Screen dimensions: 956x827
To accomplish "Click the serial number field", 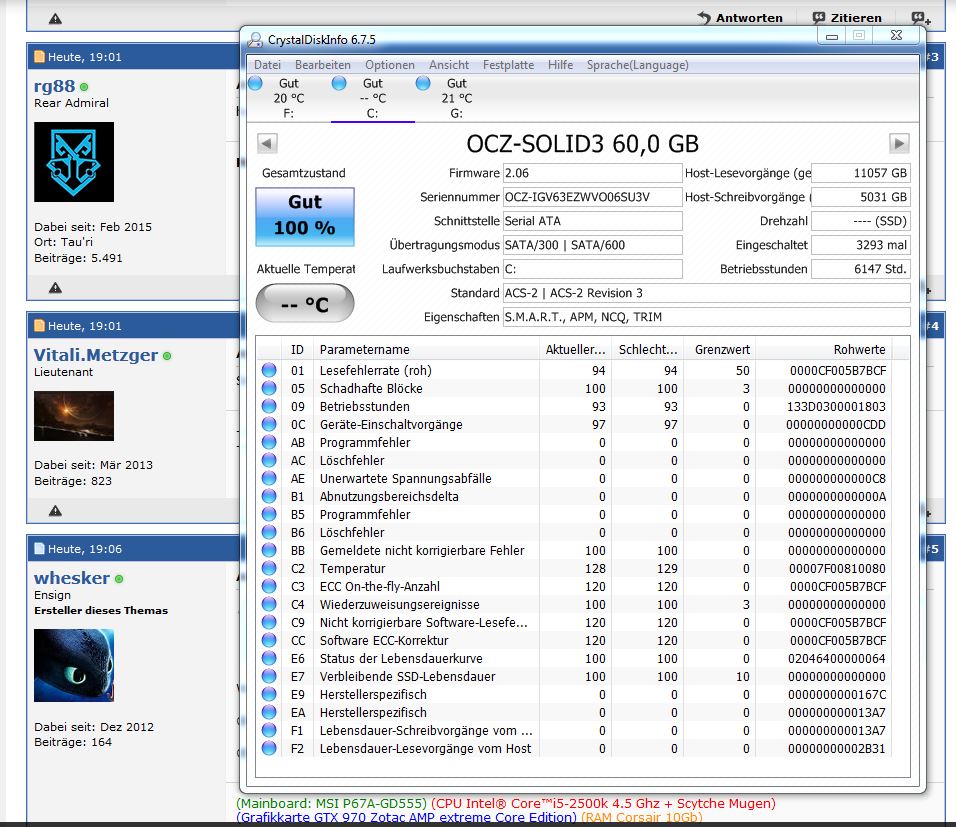I will pos(592,197).
